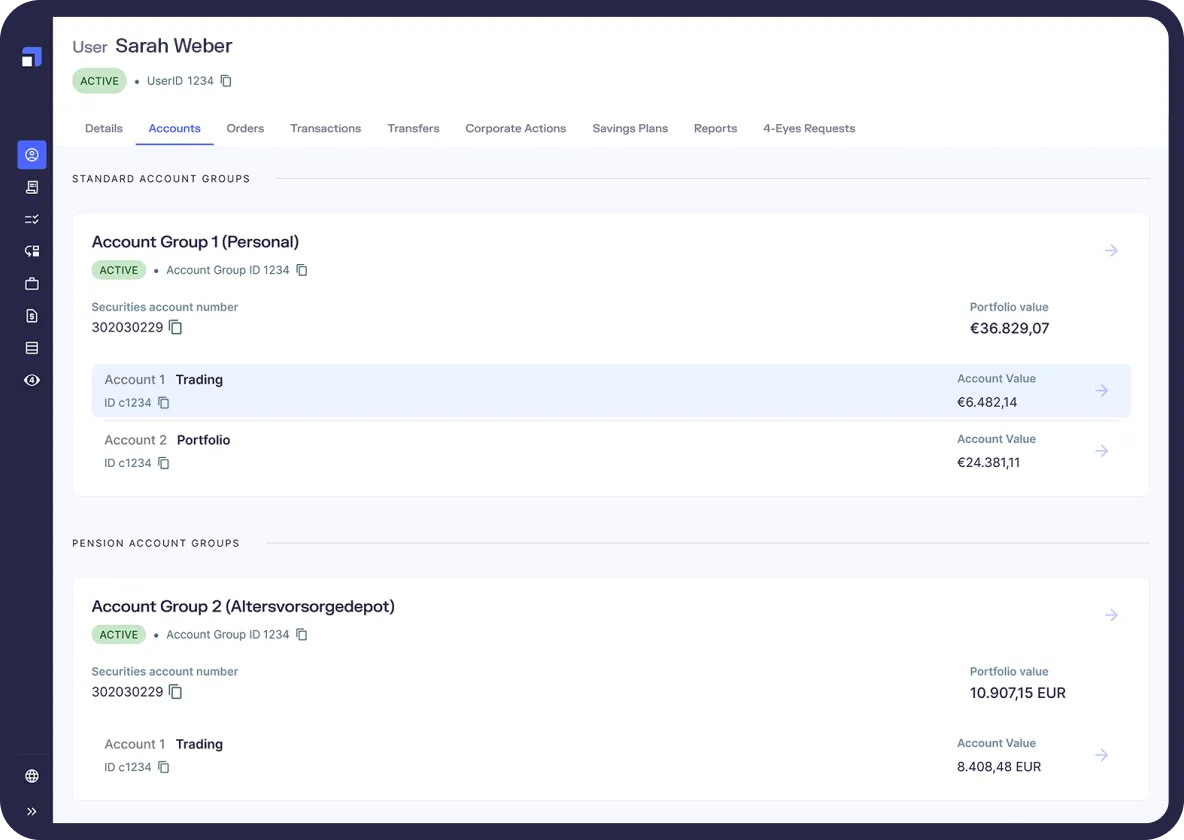Open Account Group 1 (Personal) arrow
This screenshot has width=1184, height=840.
(x=1111, y=250)
